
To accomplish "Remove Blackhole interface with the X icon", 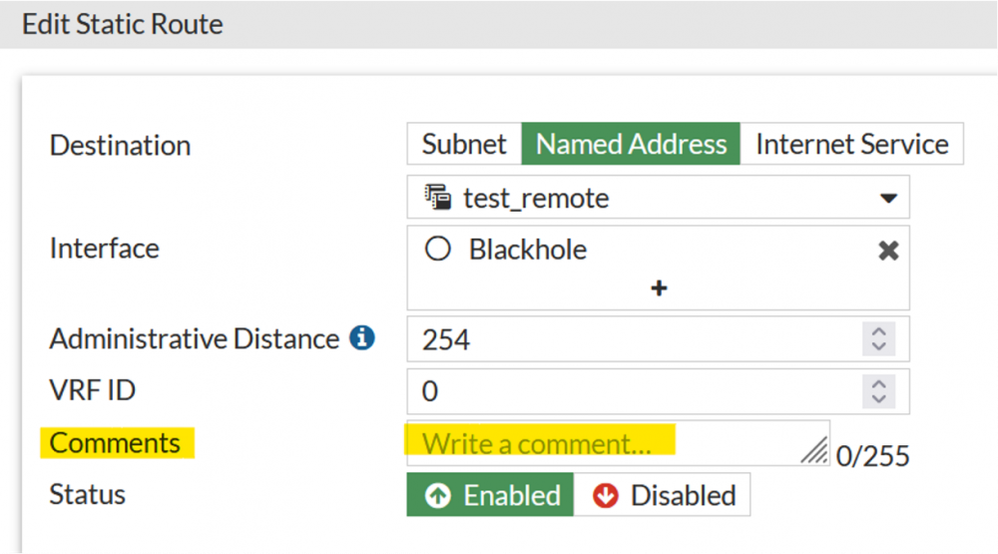I will tap(888, 251).
